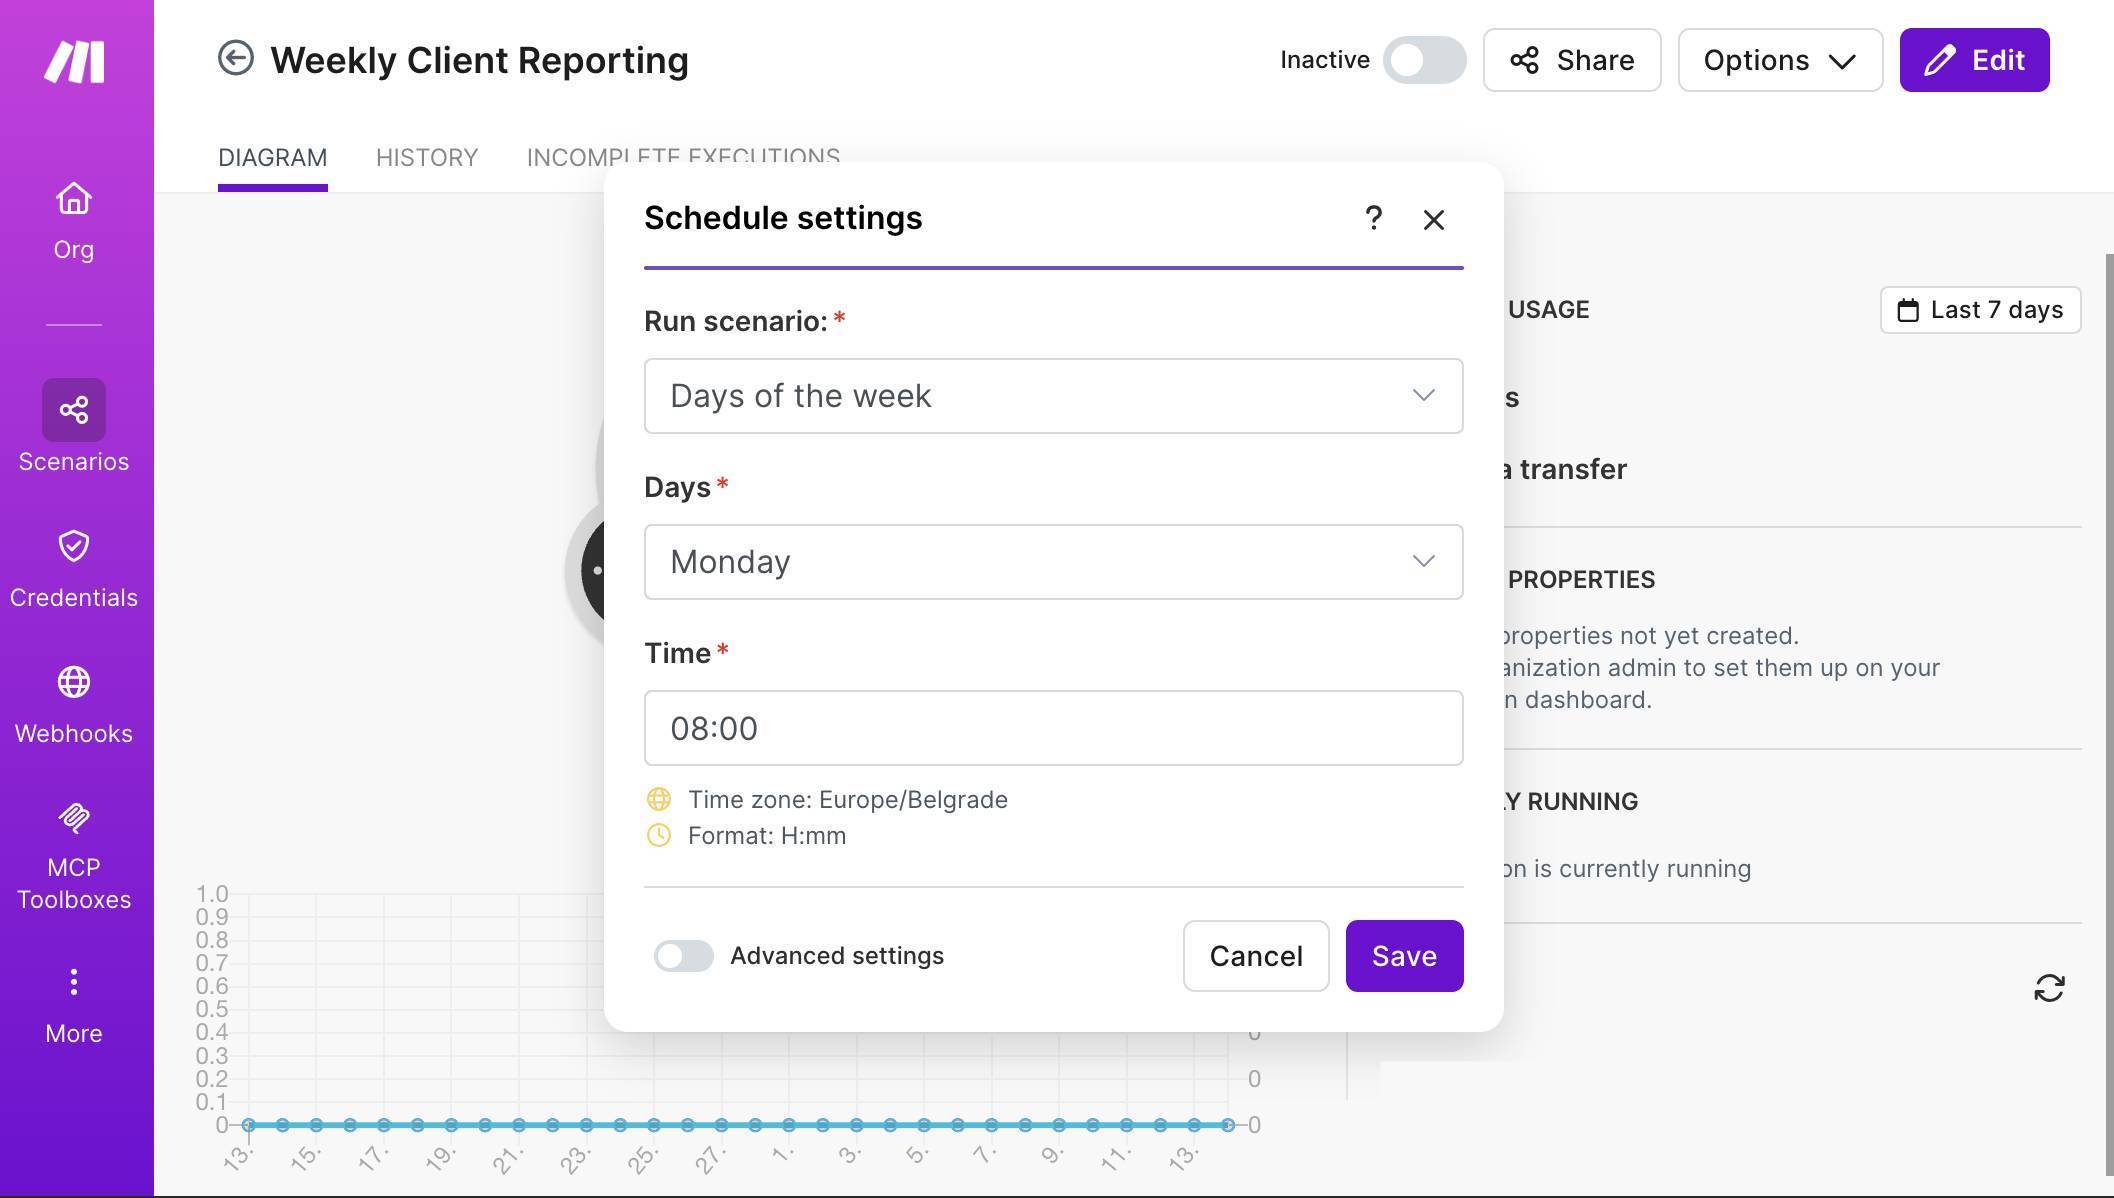Save the schedule settings
Viewport: 2114px width, 1198px height.
click(x=1404, y=956)
